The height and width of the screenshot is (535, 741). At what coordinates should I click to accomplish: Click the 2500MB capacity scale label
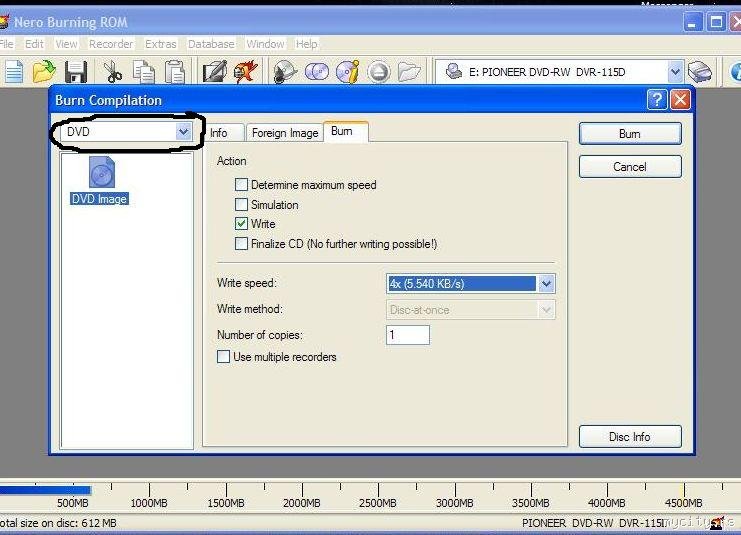coord(378,503)
